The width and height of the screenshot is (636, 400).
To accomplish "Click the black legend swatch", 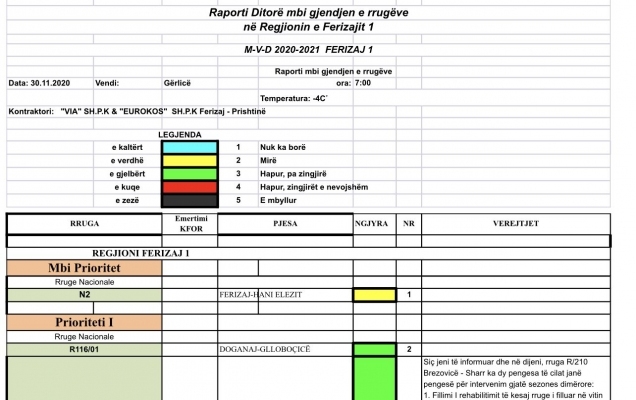I will (x=190, y=201).
